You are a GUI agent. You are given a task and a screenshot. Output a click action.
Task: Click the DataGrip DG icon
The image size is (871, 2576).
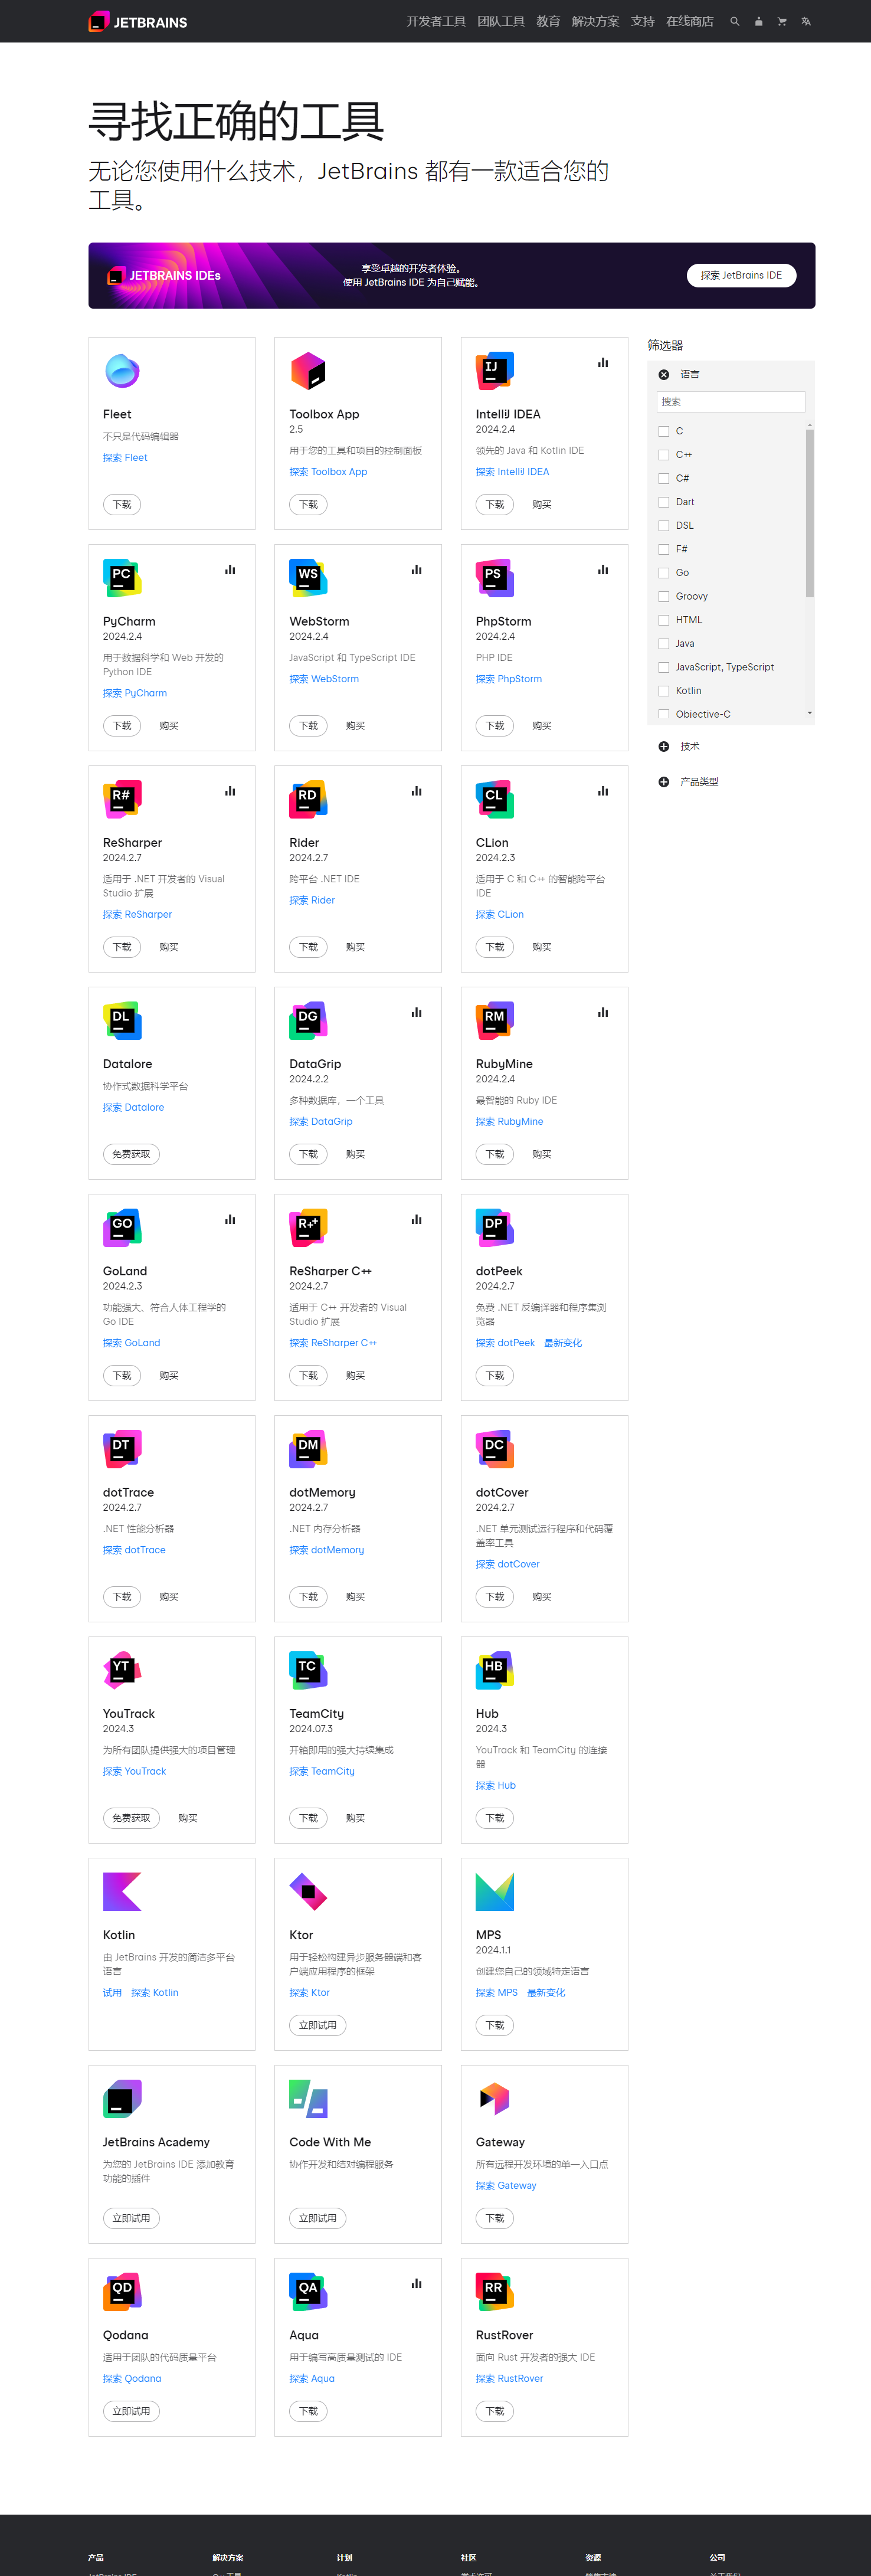point(308,1020)
